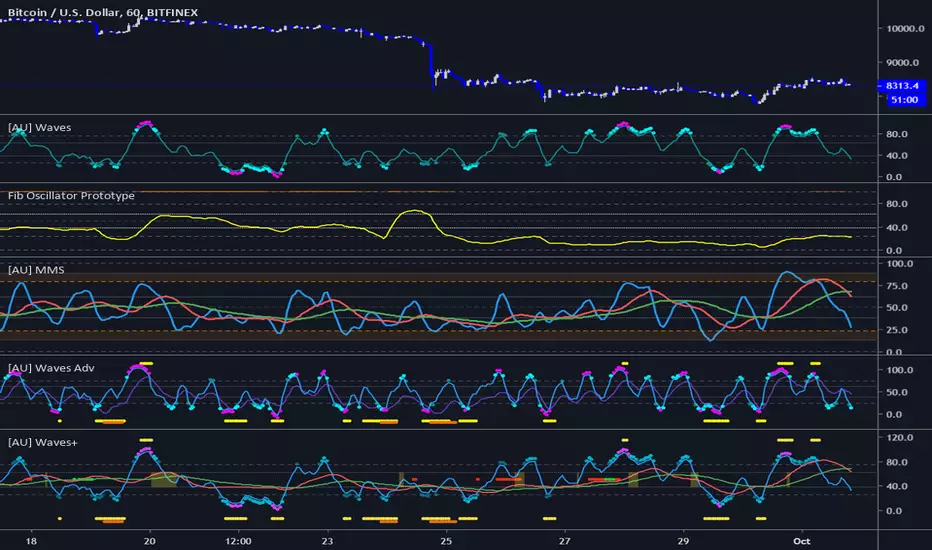Select the Fib Oscillator Prototype label
Screen dimensions: 932x550
pos(71,196)
